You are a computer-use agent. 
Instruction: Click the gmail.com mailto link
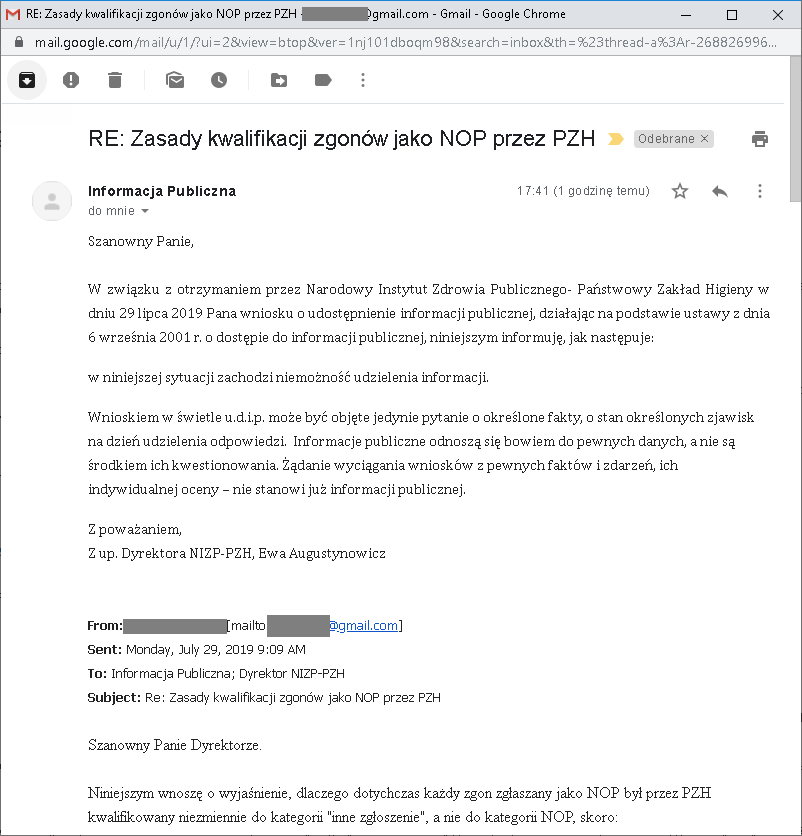pos(365,626)
